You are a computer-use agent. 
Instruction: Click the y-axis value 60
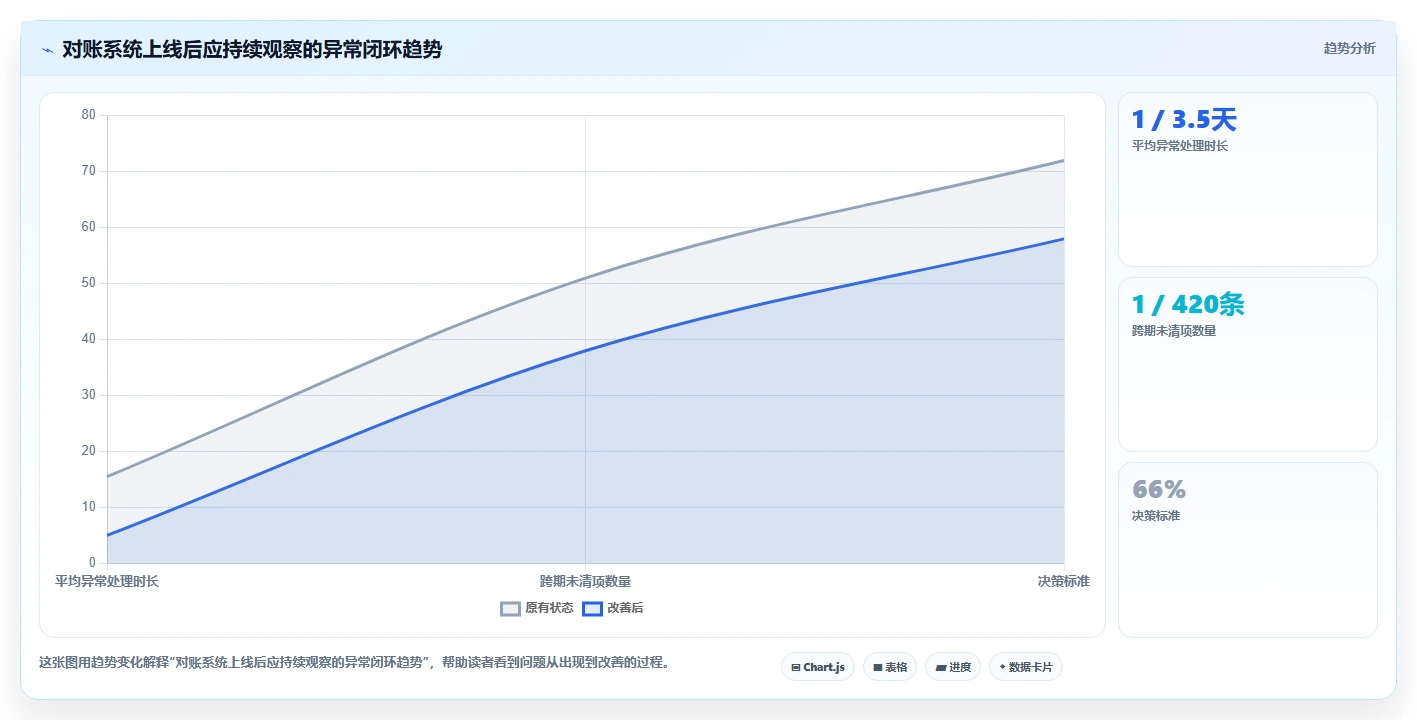click(x=89, y=227)
